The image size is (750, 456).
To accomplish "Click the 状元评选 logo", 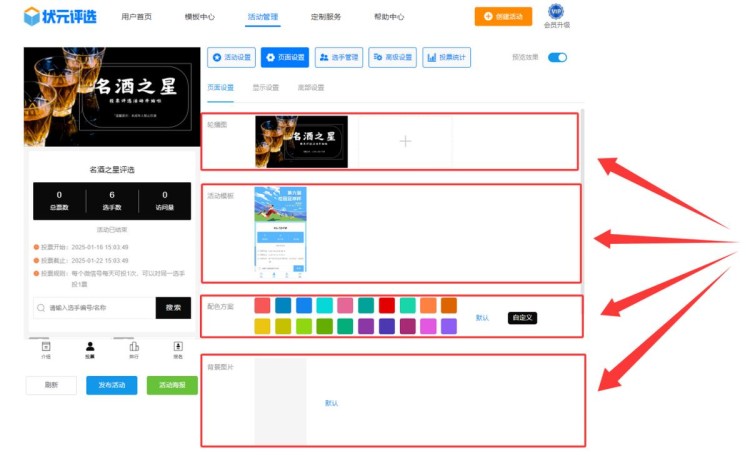I will pos(60,16).
